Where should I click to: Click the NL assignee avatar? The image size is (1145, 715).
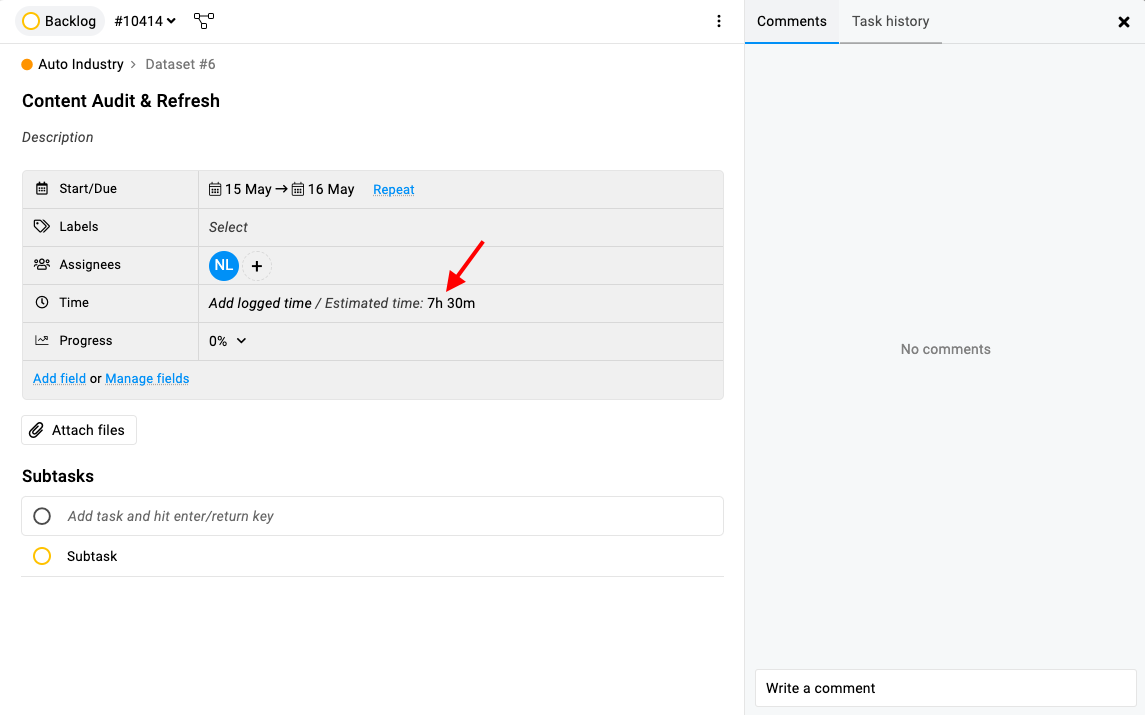coord(223,266)
